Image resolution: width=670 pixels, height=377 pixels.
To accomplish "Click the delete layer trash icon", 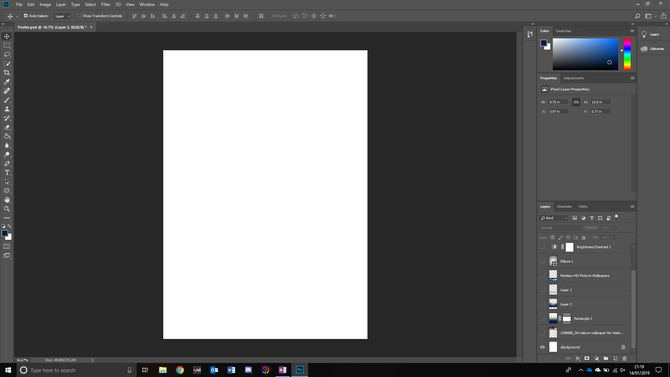I will (x=625, y=359).
